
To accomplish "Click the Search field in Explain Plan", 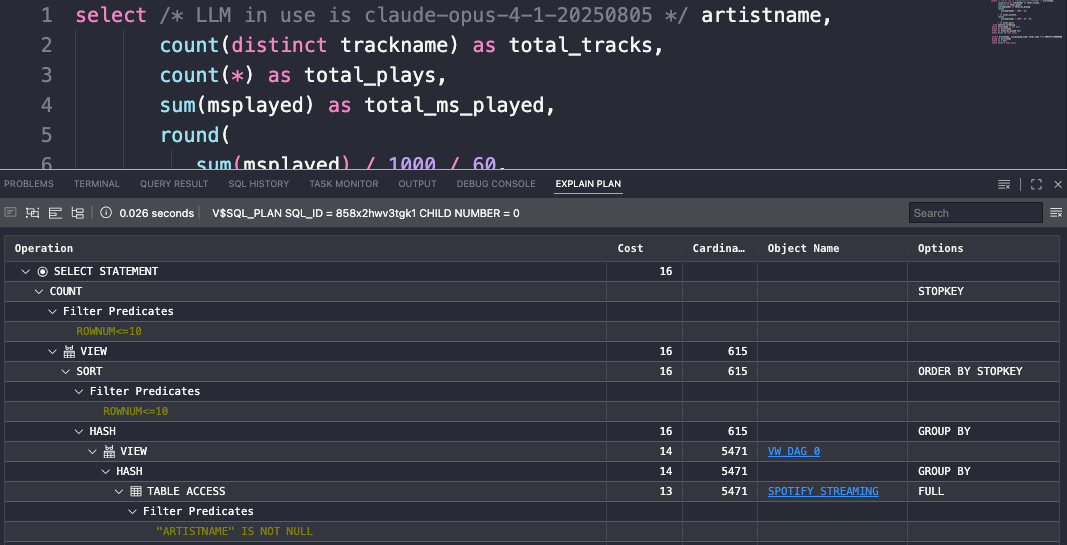I will point(975,213).
